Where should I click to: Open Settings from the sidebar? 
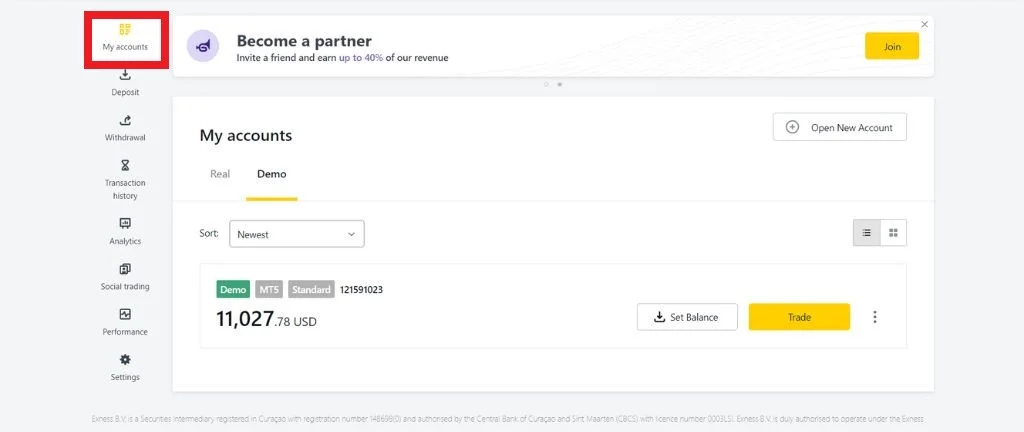[x=125, y=367]
